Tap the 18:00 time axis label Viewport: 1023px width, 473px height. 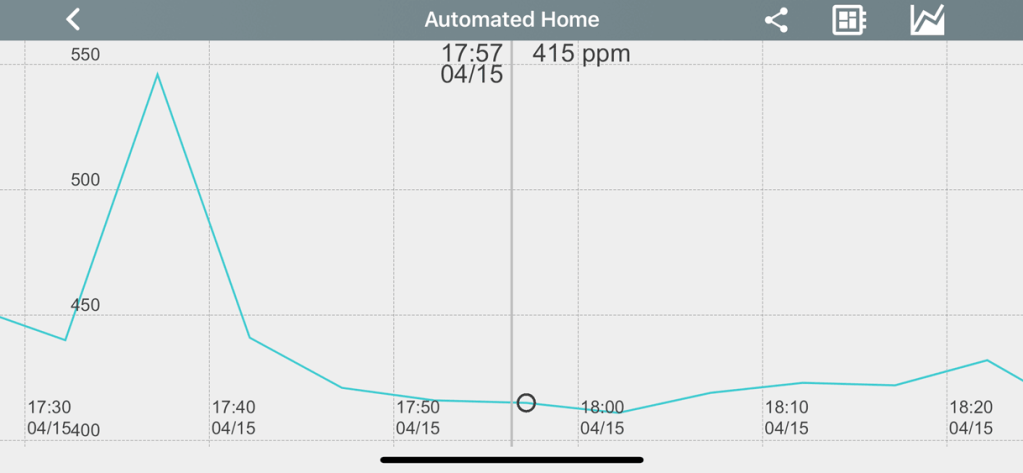pos(602,417)
